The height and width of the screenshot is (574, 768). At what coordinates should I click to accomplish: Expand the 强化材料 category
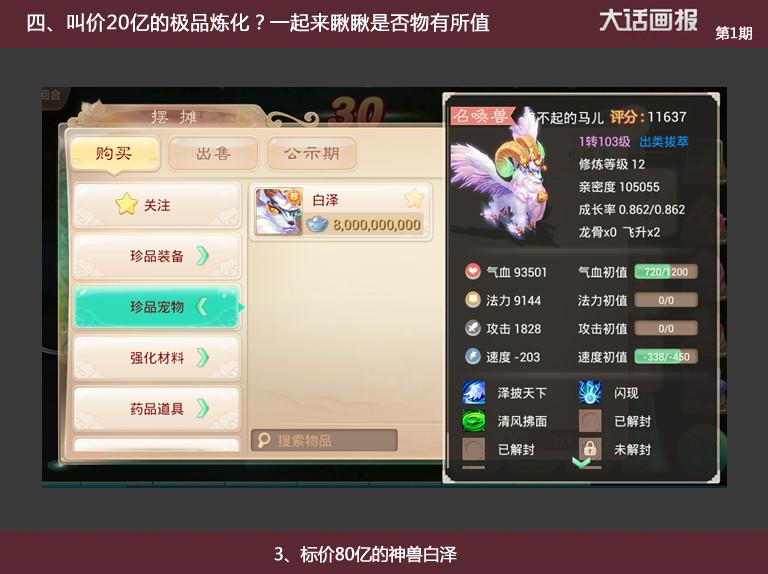157,358
